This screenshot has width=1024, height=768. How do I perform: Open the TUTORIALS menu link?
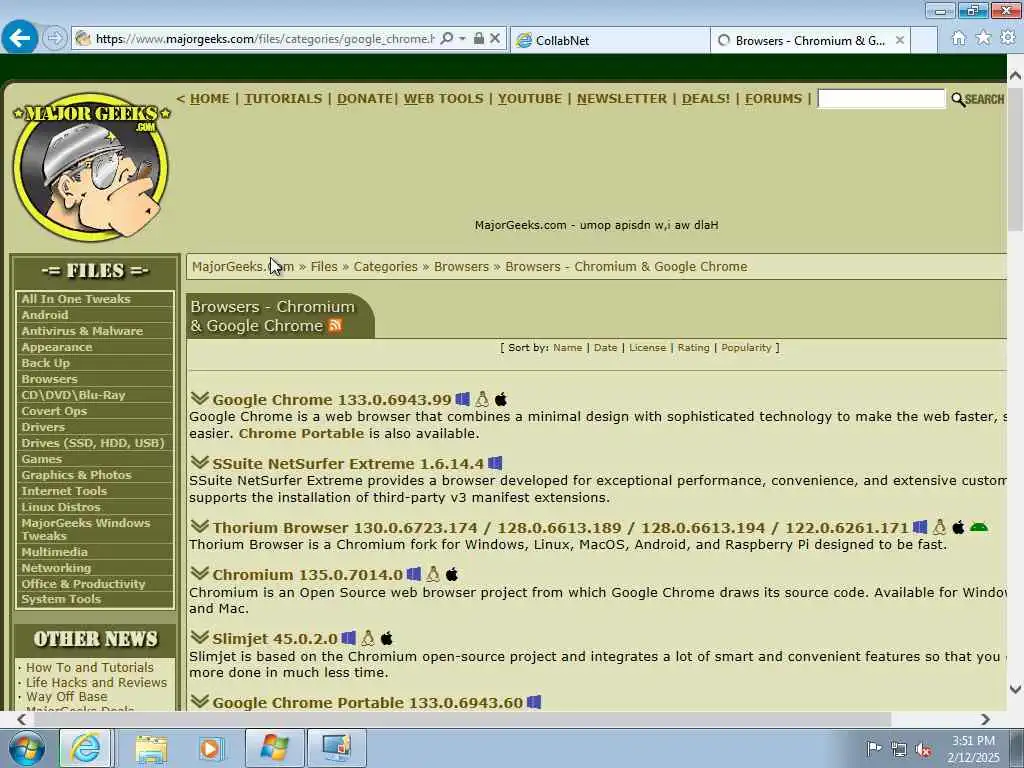coord(283,99)
